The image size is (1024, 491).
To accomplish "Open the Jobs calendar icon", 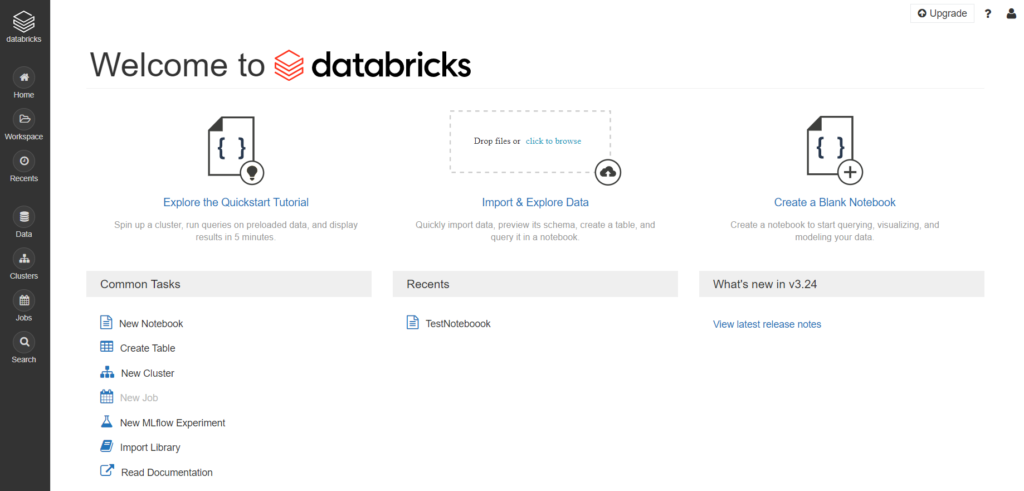I will [x=24, y=300].
